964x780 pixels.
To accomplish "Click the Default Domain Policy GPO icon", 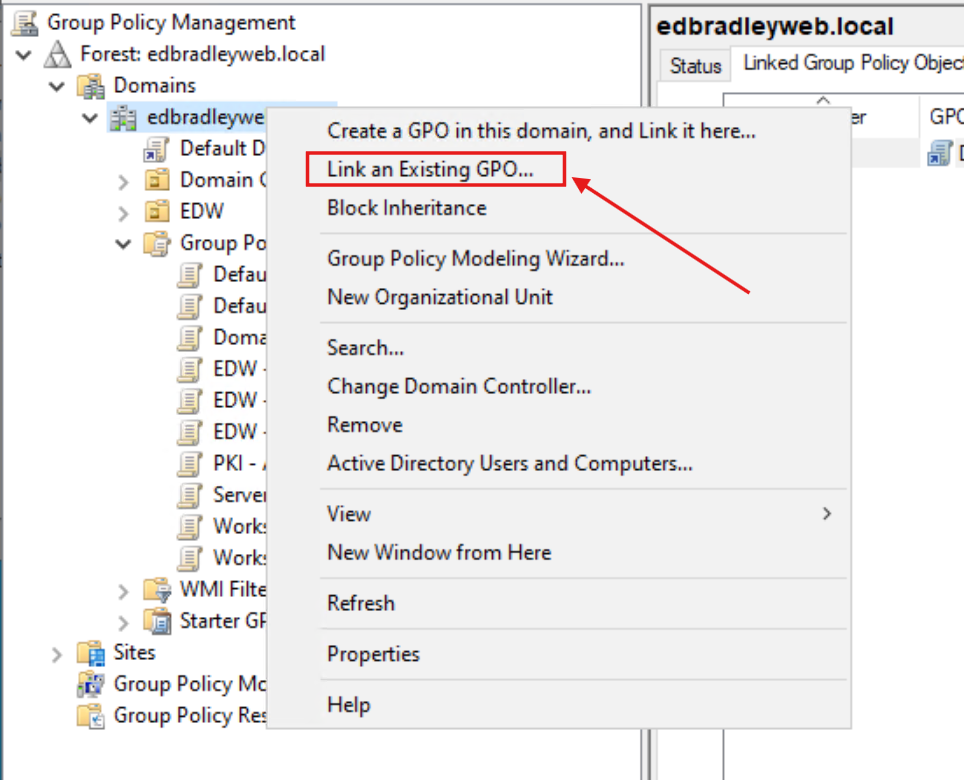I will pyautogui.click(x=155, y=148).
